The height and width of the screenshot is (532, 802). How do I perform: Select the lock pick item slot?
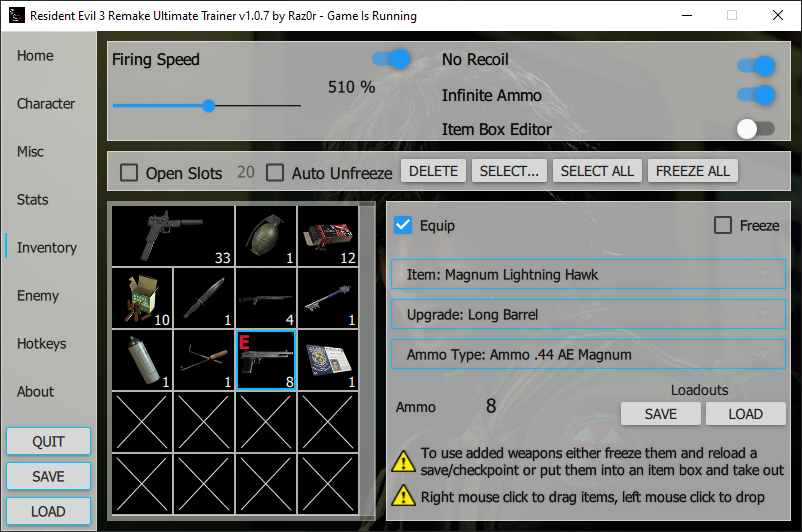click(204, 359)
